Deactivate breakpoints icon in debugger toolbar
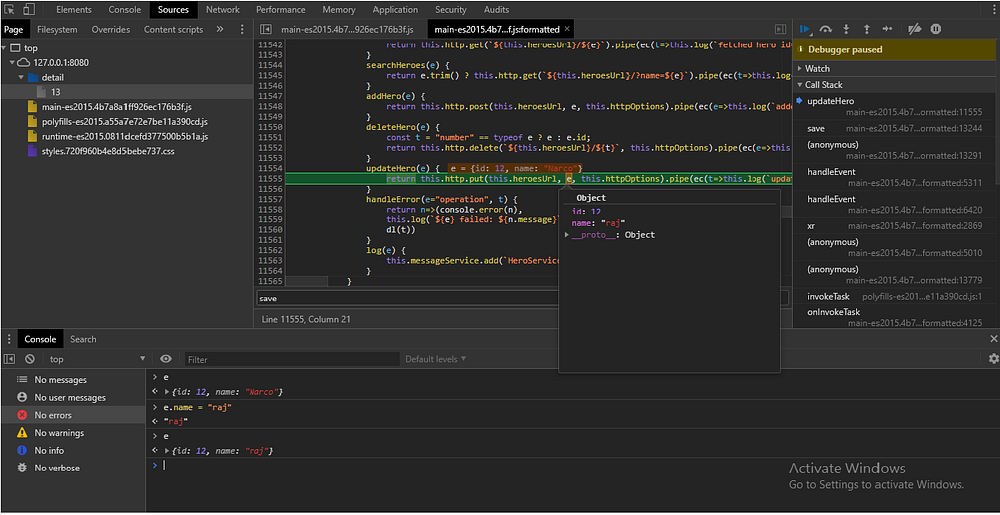 coord(913,30)
